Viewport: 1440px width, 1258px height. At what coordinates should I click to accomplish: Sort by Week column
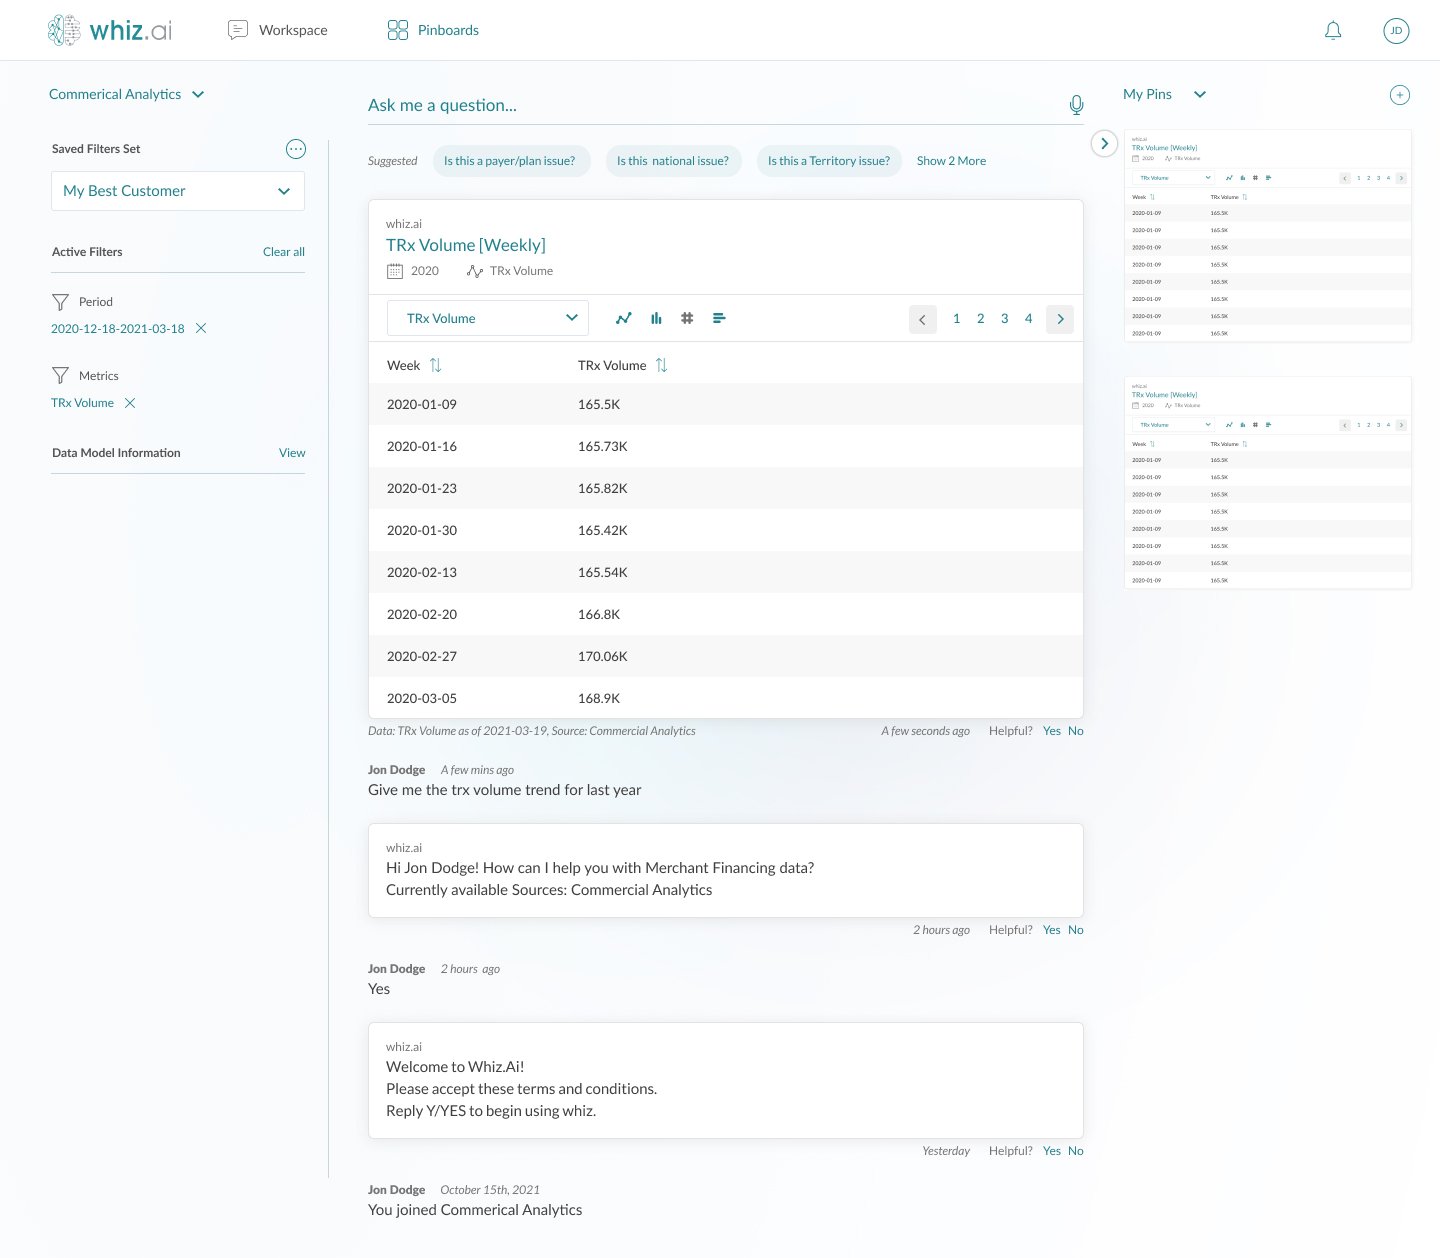pos(435,365)
